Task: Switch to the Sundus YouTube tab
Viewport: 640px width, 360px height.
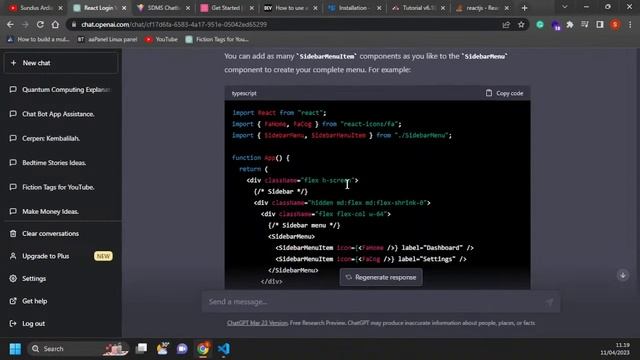Action: point(36,8)
